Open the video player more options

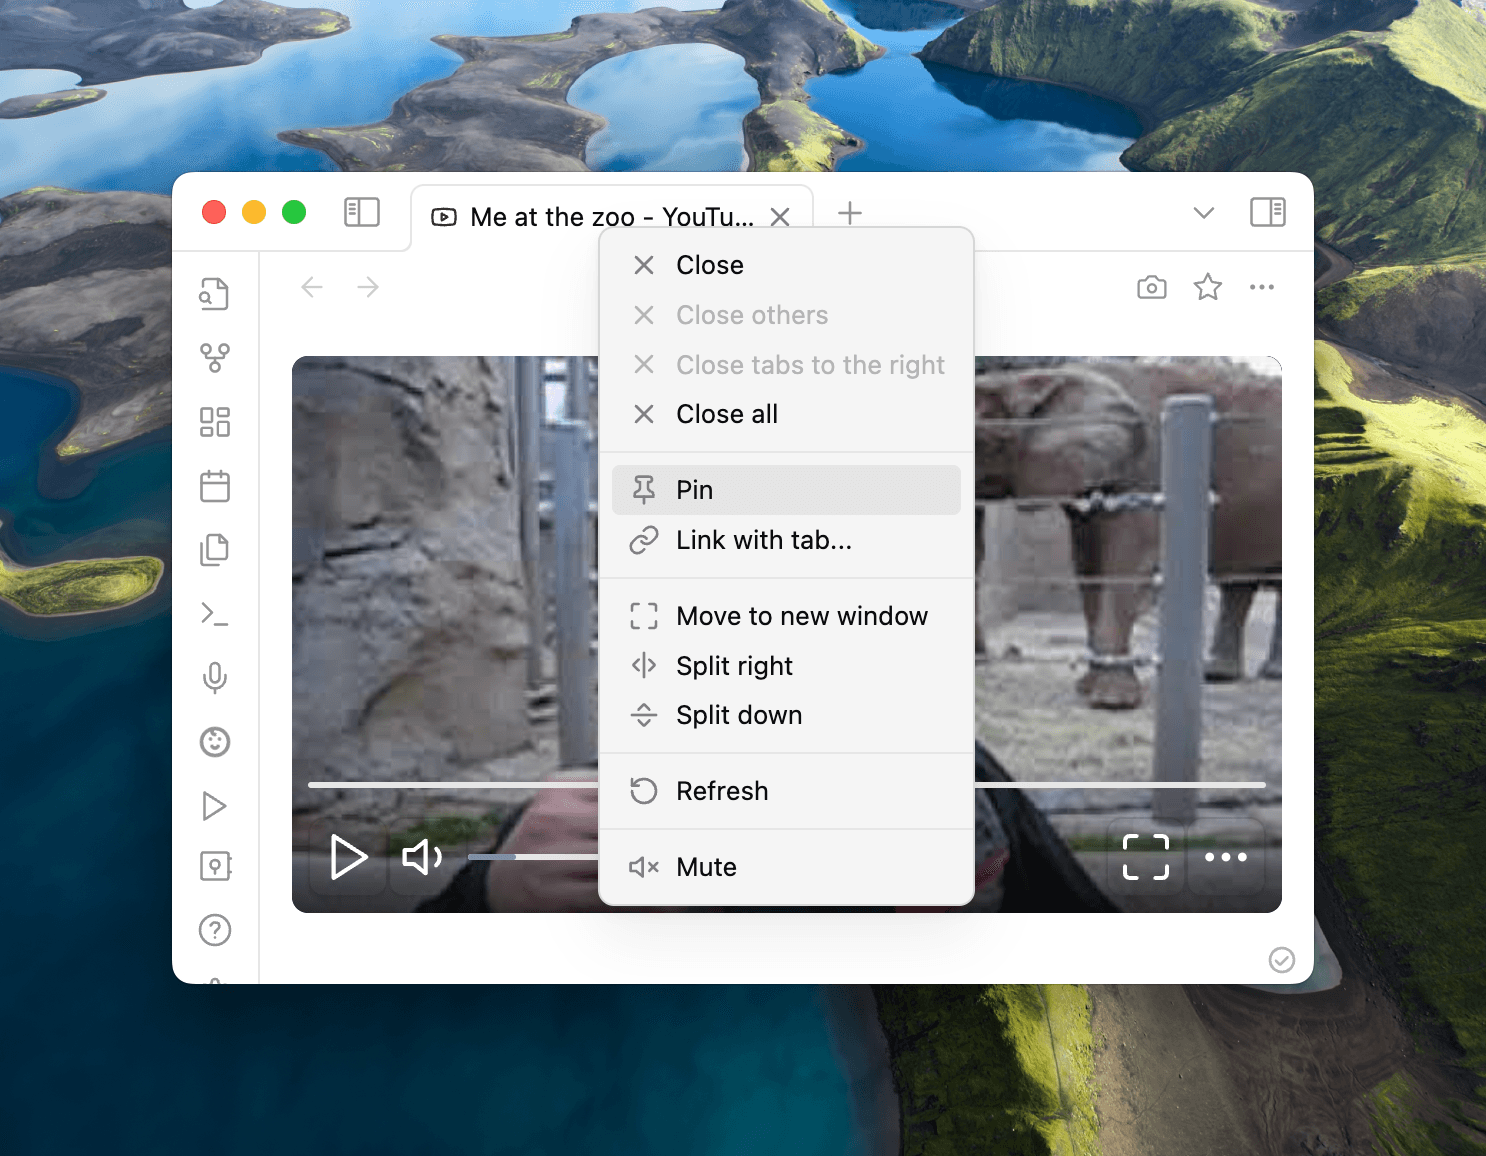(1225, 857)
